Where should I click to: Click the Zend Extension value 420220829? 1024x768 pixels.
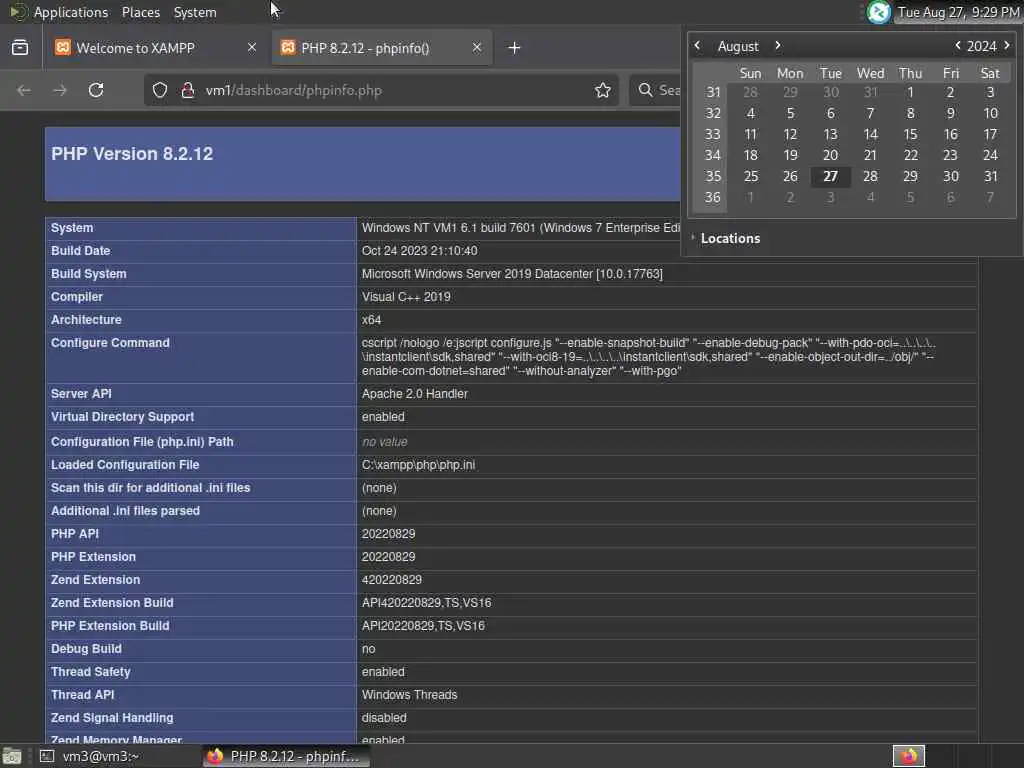pyautogui.click(x=392, y=580)
